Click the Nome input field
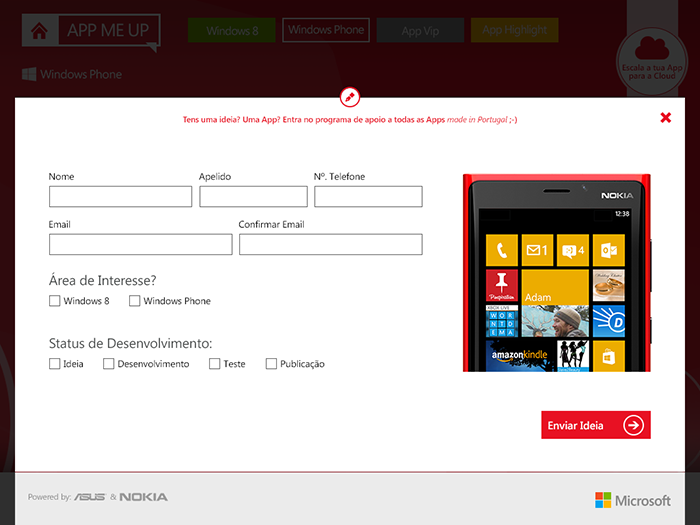 tap(121, 196)
